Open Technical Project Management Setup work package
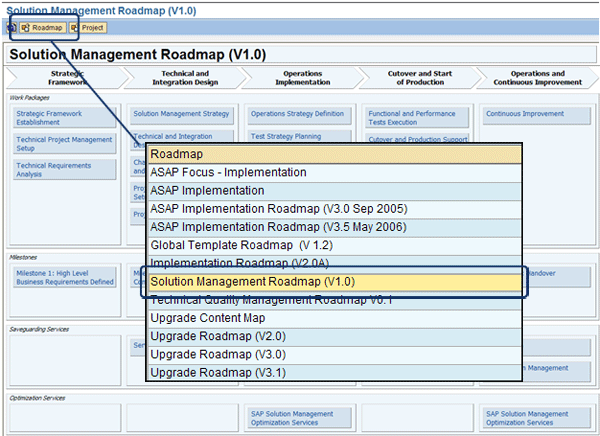The height and width of the screenshot is (436, 600). click(65, 144)
